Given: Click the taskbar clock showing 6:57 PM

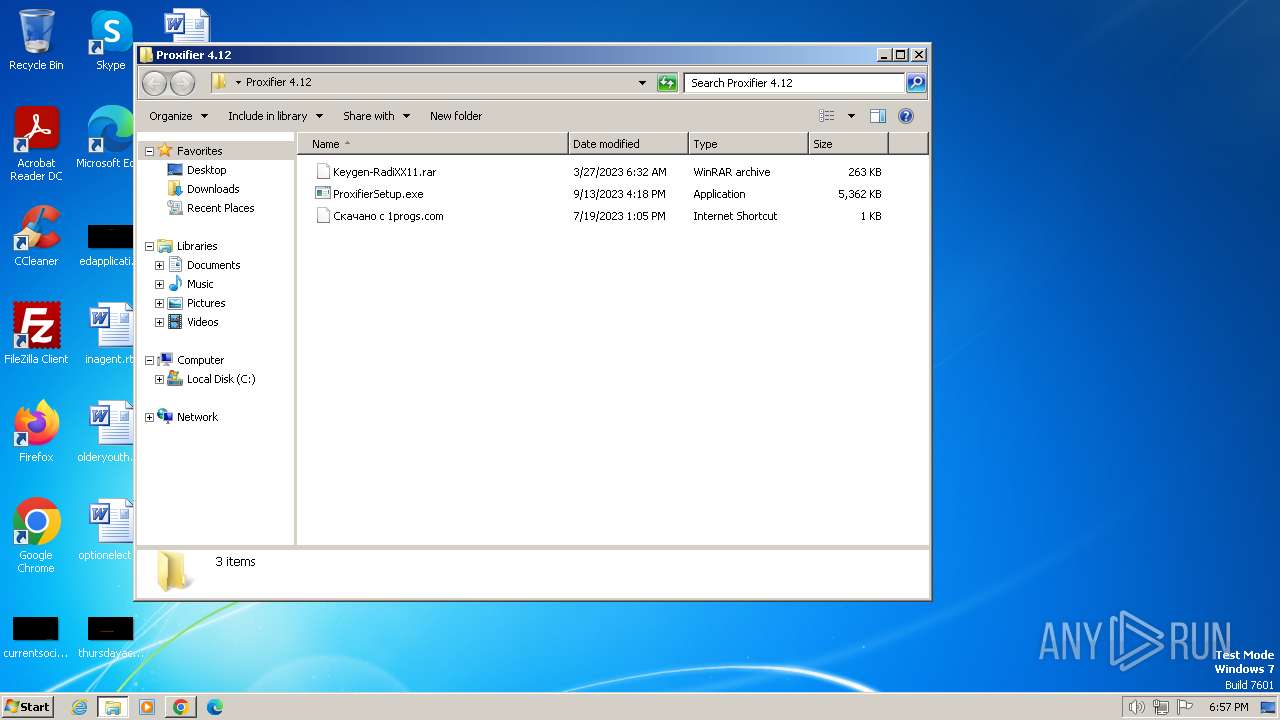Looking at the screenshot, I should [x=1228, y=707].
